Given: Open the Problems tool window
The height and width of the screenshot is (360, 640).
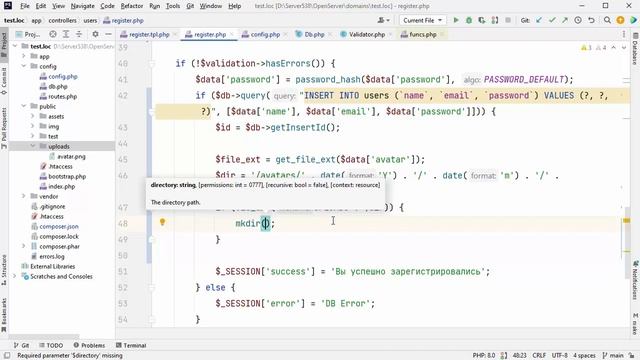Looking at the screenshot, I should pos(89,345).
